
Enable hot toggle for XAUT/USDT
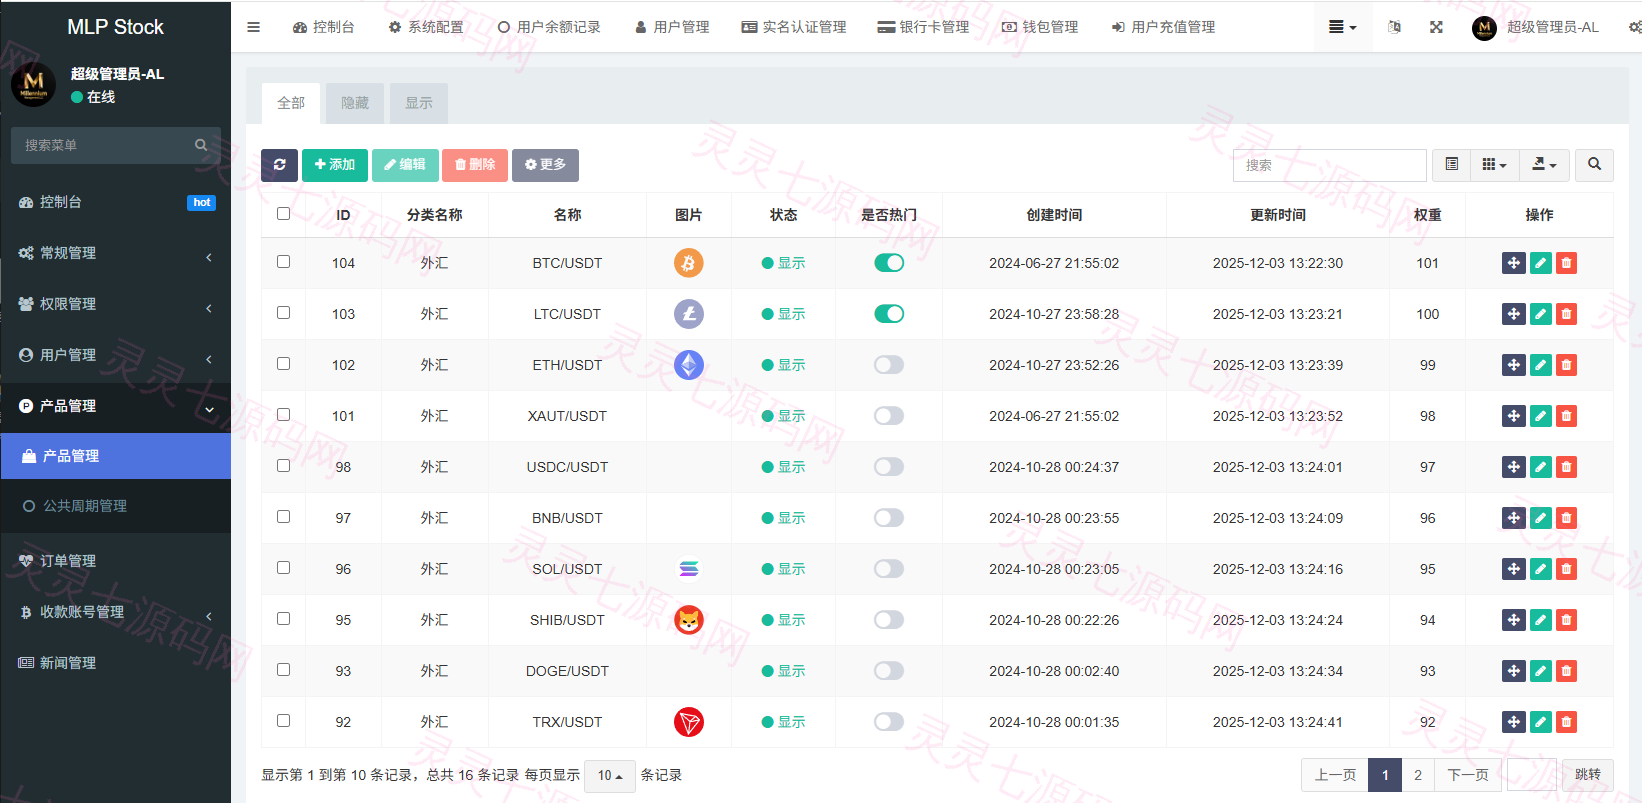click(x=889, y=416)
